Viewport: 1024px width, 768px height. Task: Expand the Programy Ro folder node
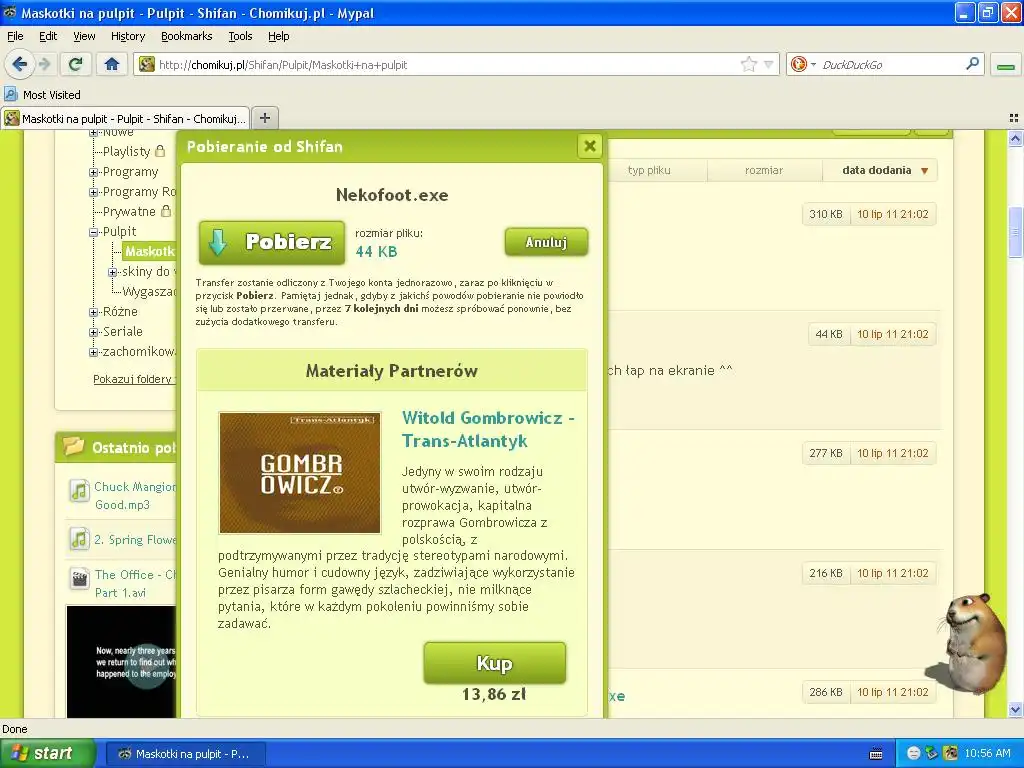(93, 192)
